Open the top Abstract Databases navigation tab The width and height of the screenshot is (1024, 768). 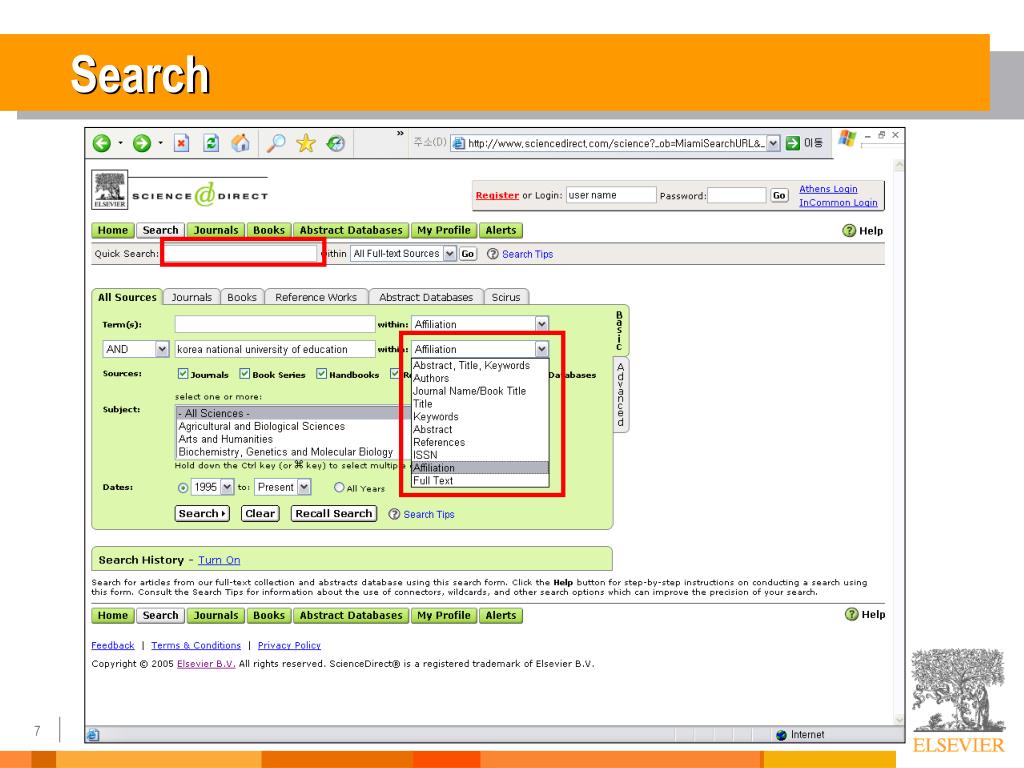pos(351,231)
